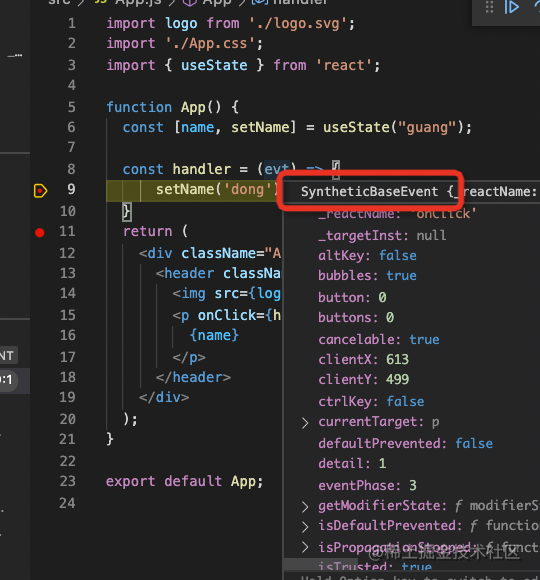This screenshot has height=580, width=540.
Task: Toggle the current breakpoint on line 9
Action: [x=40, y=191]
